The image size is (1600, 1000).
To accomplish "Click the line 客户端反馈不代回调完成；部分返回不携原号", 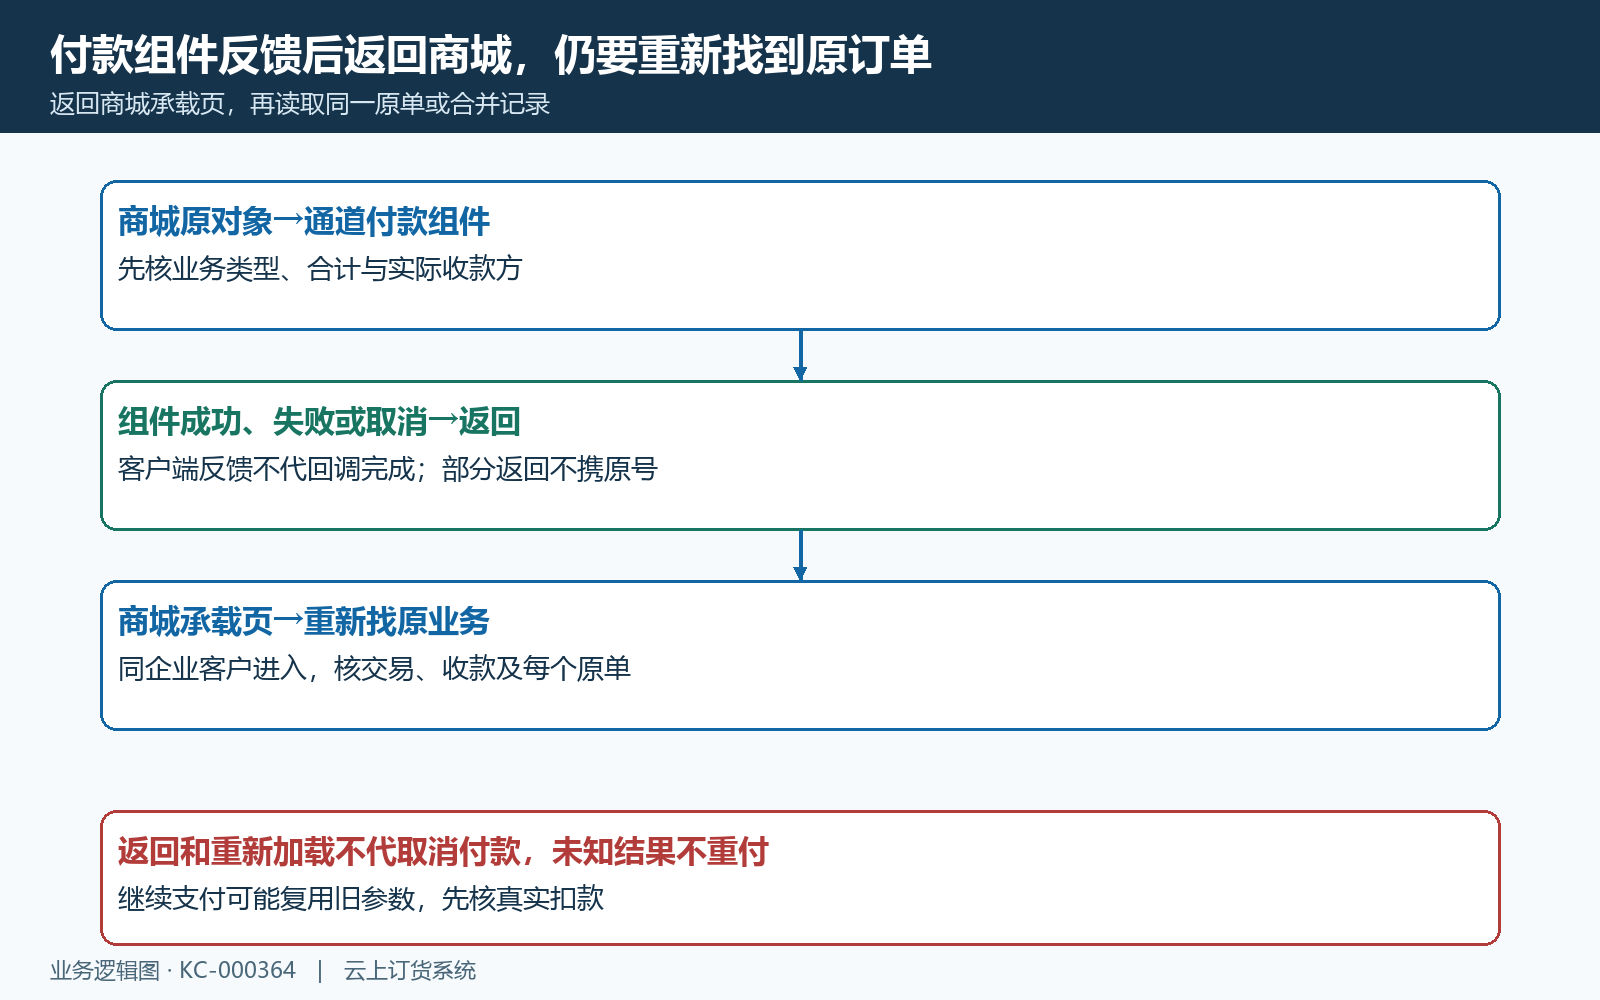I will 388,469.
